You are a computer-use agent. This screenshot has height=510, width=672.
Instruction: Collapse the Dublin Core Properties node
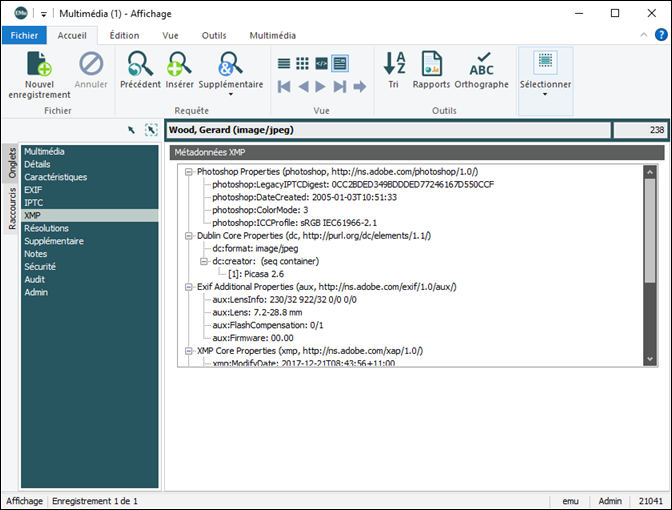coord(187,236)
